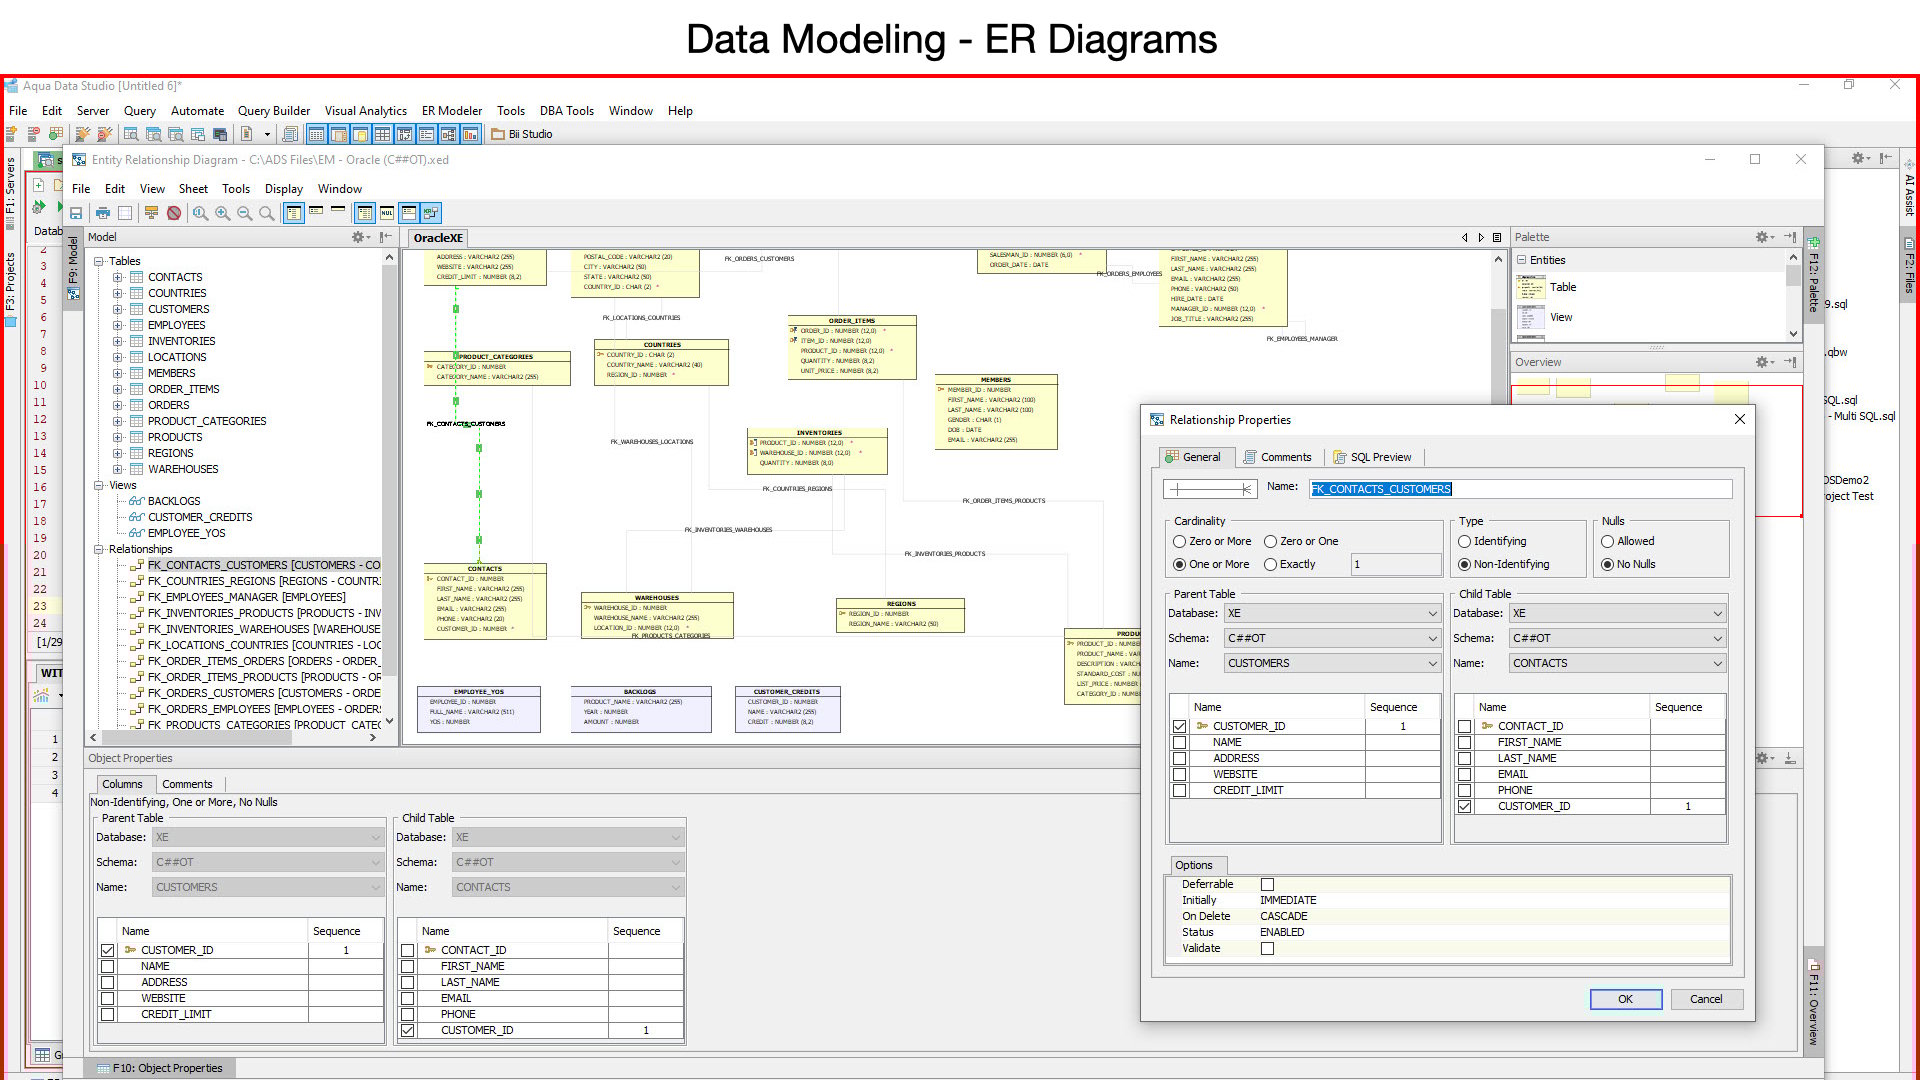
Task: Open the CONTACTS child name dropdown in dialog
Action: click(1617, 663)
